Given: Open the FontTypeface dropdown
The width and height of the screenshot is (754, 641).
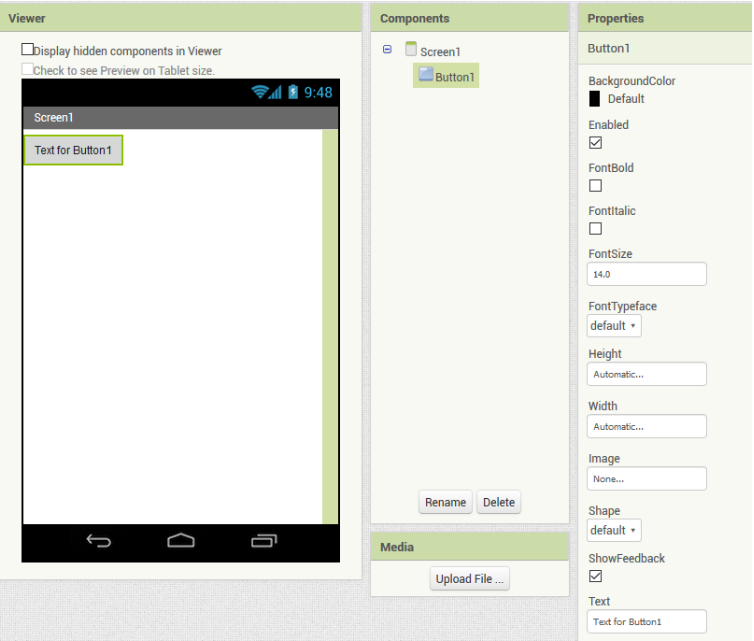Looking at the screenshot, I should (614, 326).
